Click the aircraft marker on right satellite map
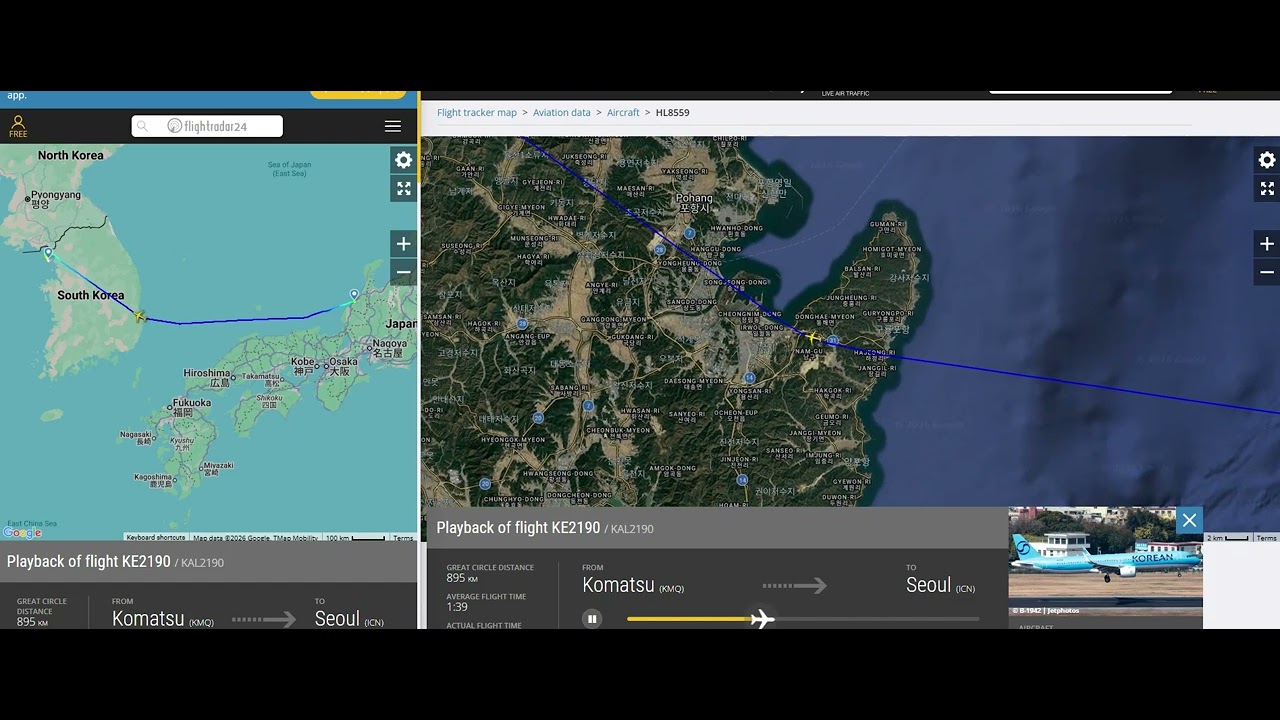 [813, 338]
